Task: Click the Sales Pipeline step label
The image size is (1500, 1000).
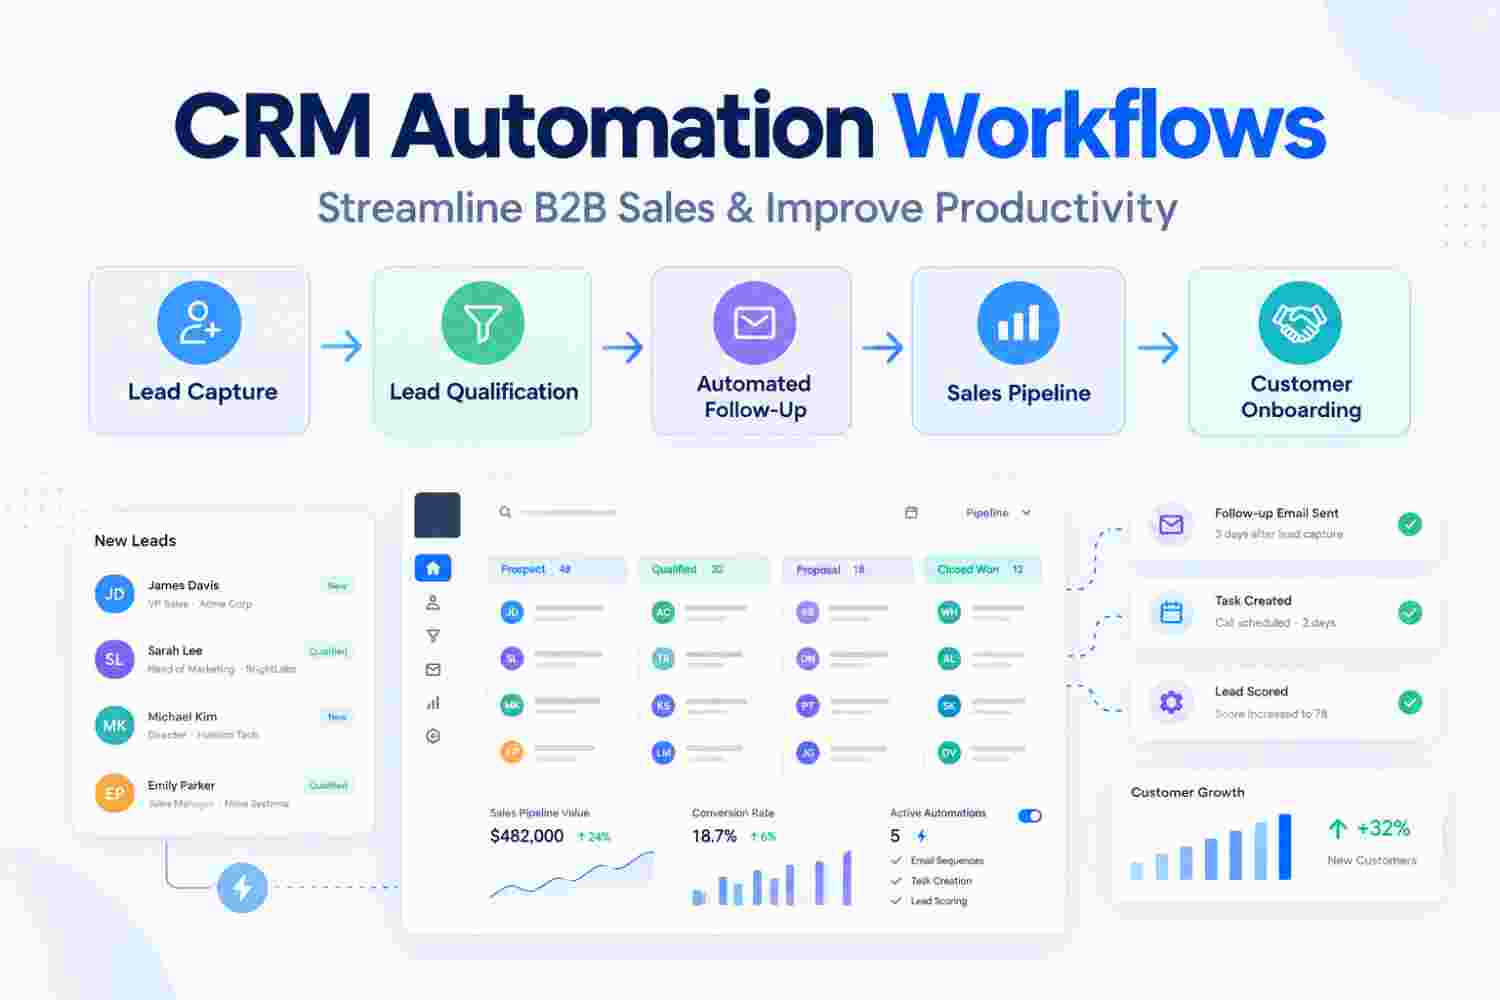Action: point(1019,393)
